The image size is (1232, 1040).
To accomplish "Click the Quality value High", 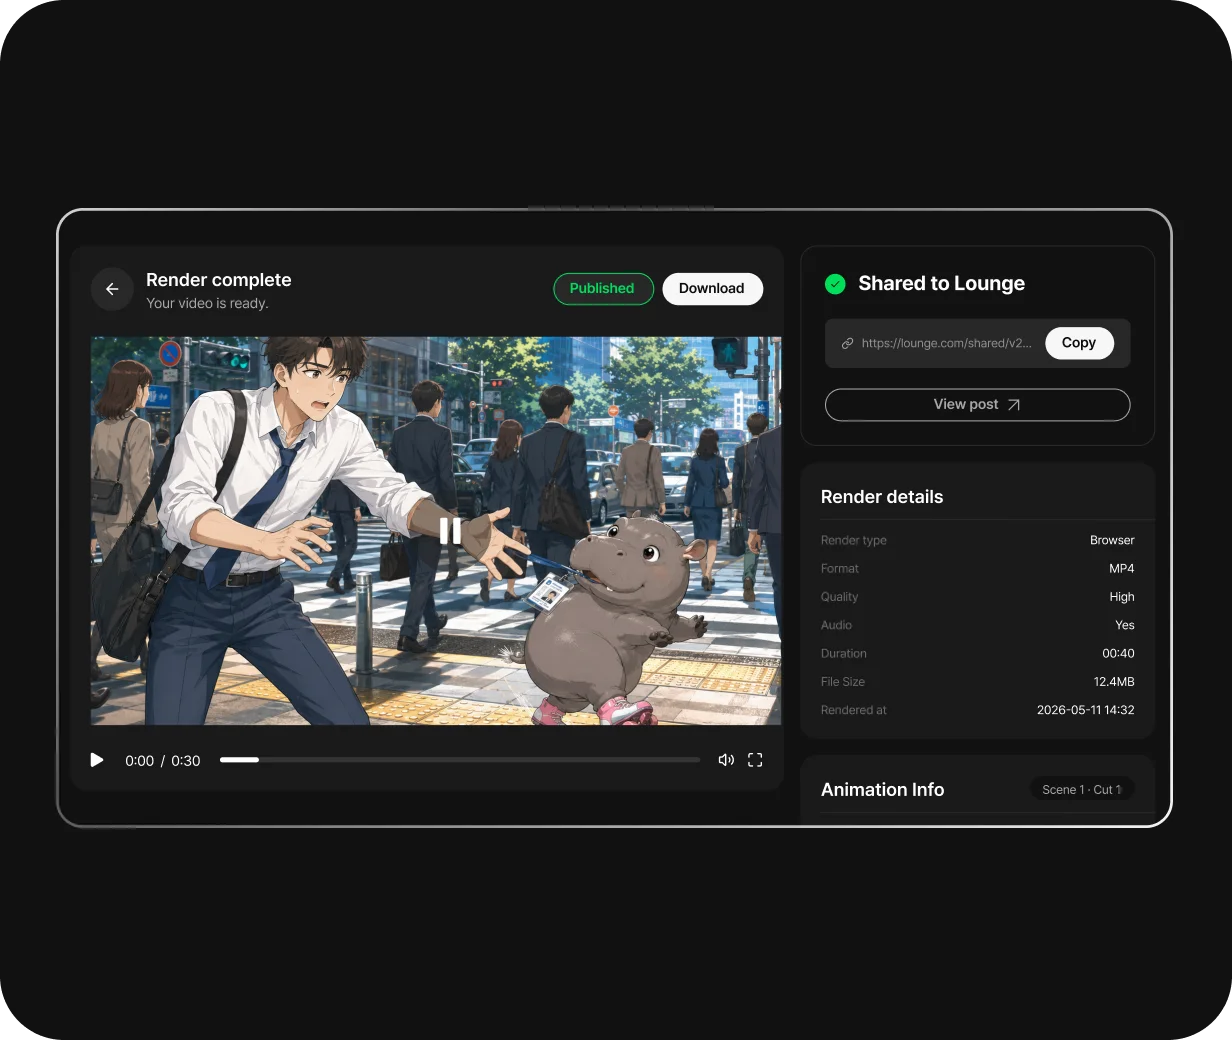I will (1122, 597).
